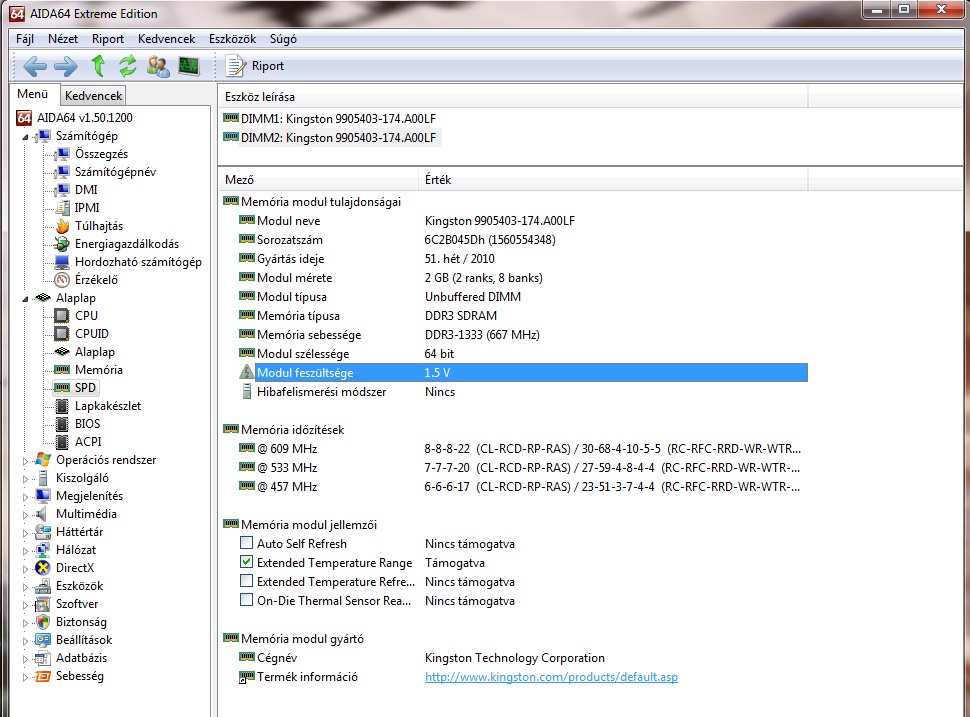The height and width of the screenshot is (717, 970).
Task: Open the Érzékelő gauge icon
Action: [62, 280]
